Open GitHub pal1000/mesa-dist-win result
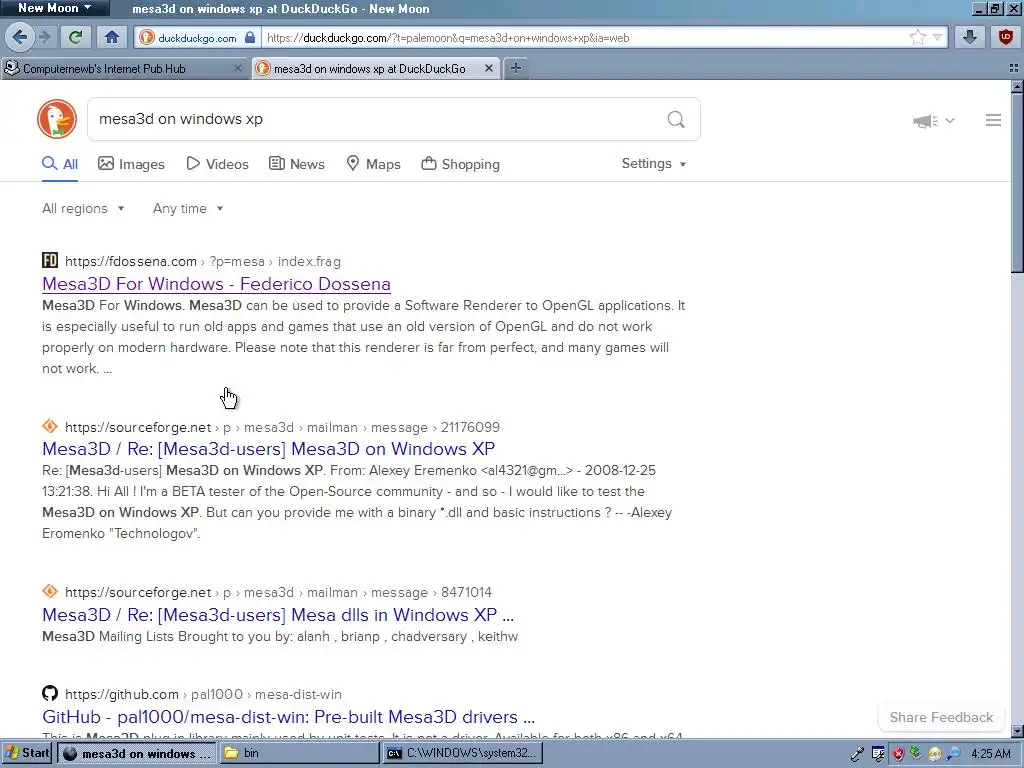Viewport: 1024px width, 768px height. point(288,717)
